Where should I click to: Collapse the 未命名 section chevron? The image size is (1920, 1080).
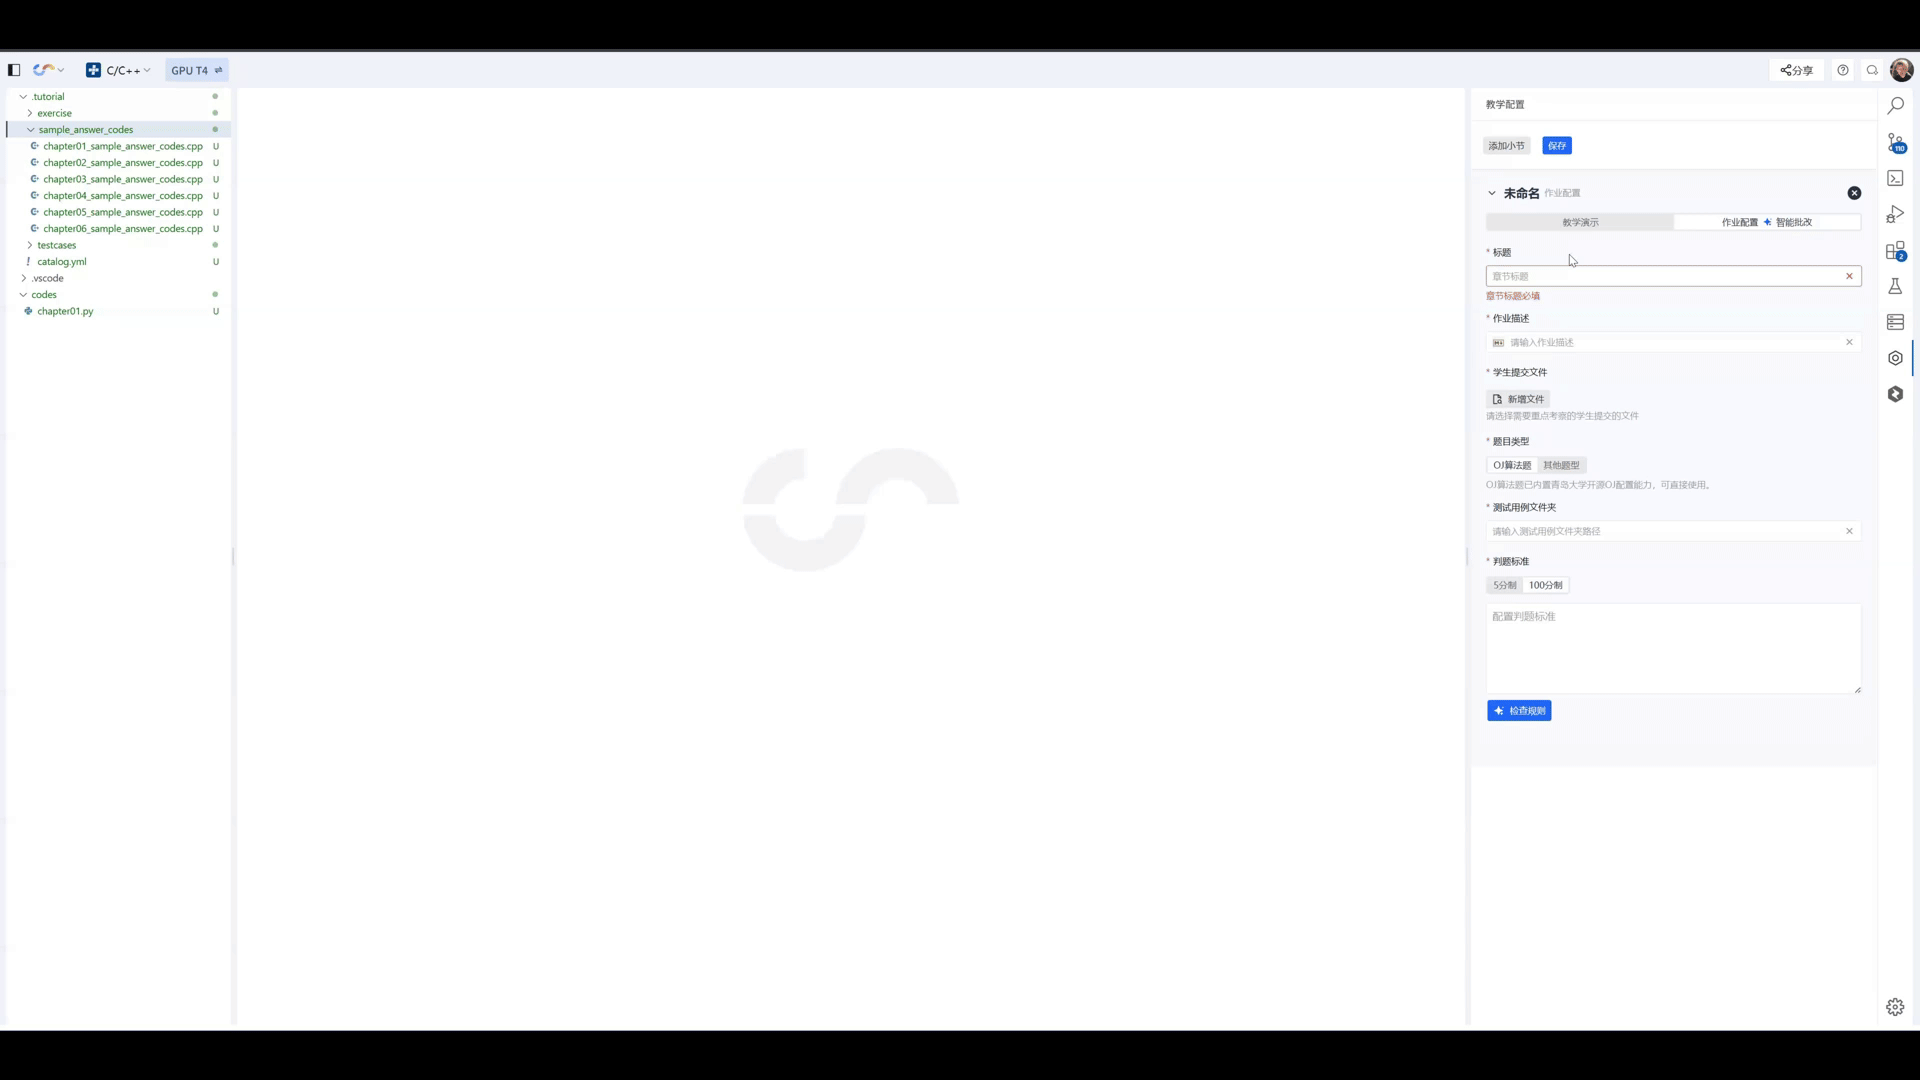(x=1492, y=193)
